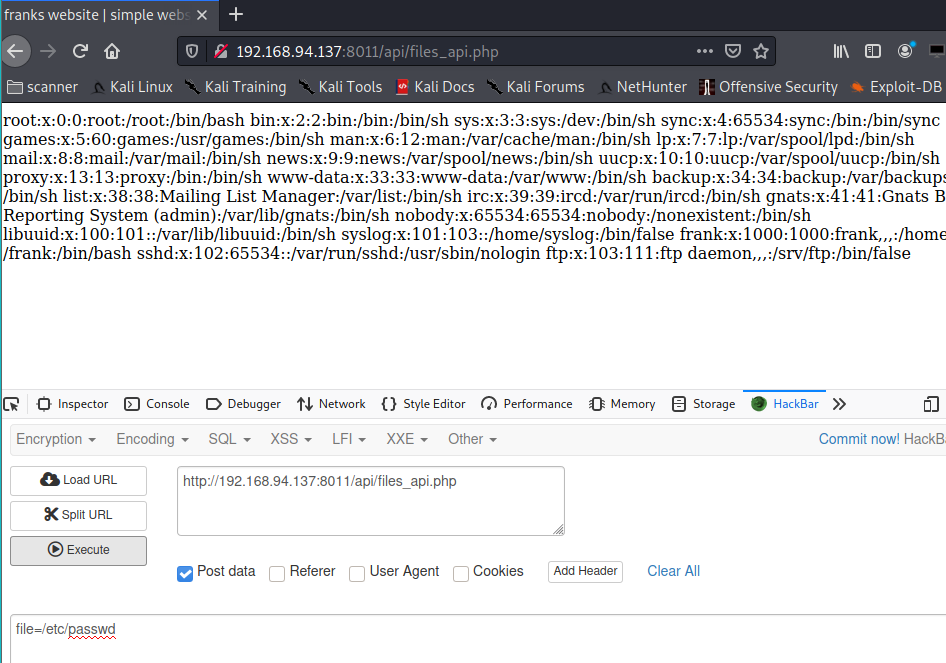Image resolution: width=946 pixels, height=663 pixels.
Task: Toggle the sidebars icon
Action: 872,51
